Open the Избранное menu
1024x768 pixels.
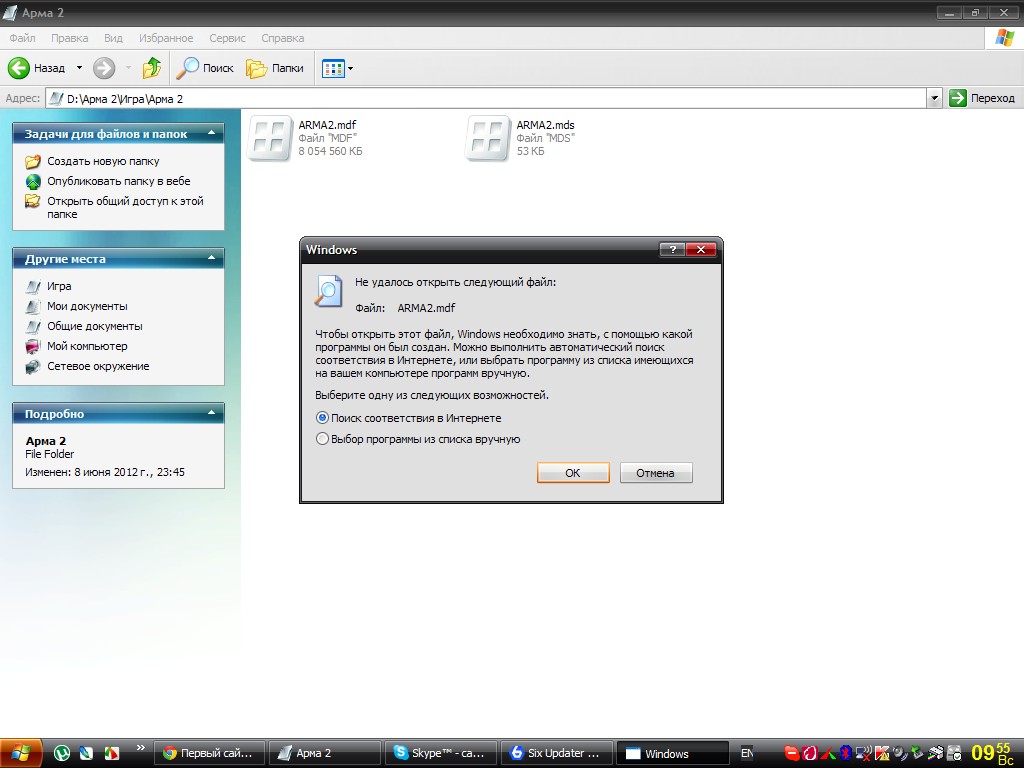tap(166, 38)
